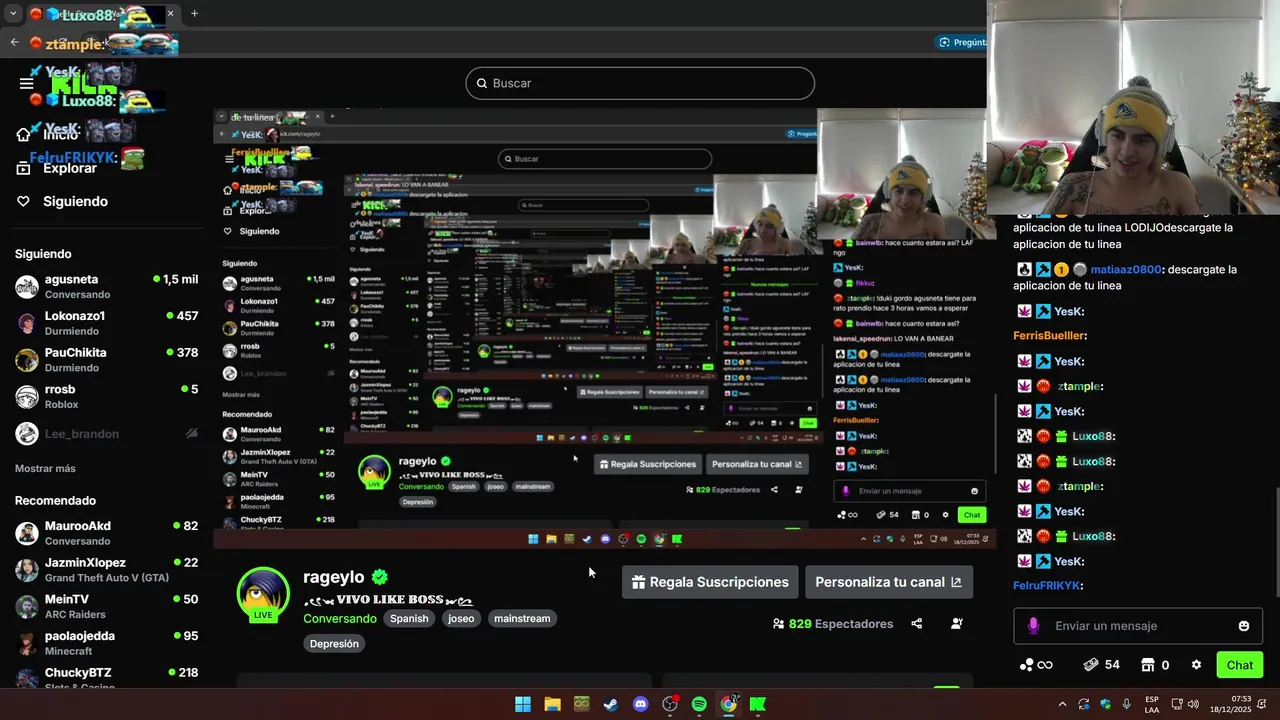This screenshot has height=720, width=1280.
Task: Go to Inicio in sidebar
Action: click(x=61, y=135)
